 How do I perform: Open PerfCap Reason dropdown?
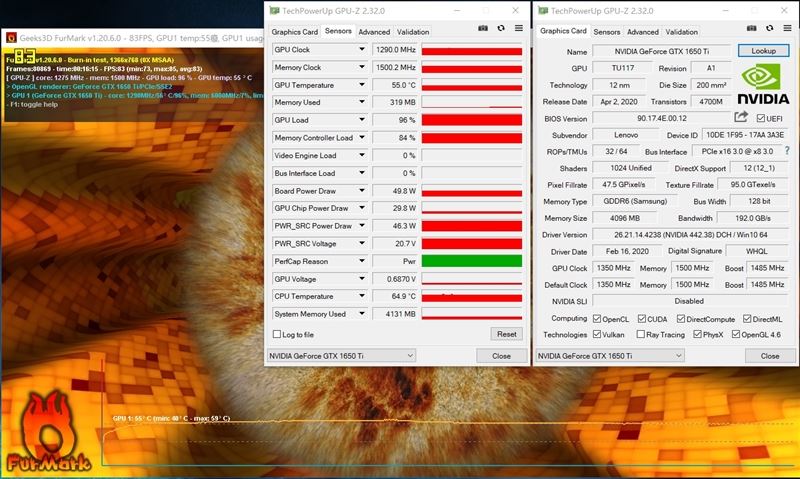click(362, 261)
